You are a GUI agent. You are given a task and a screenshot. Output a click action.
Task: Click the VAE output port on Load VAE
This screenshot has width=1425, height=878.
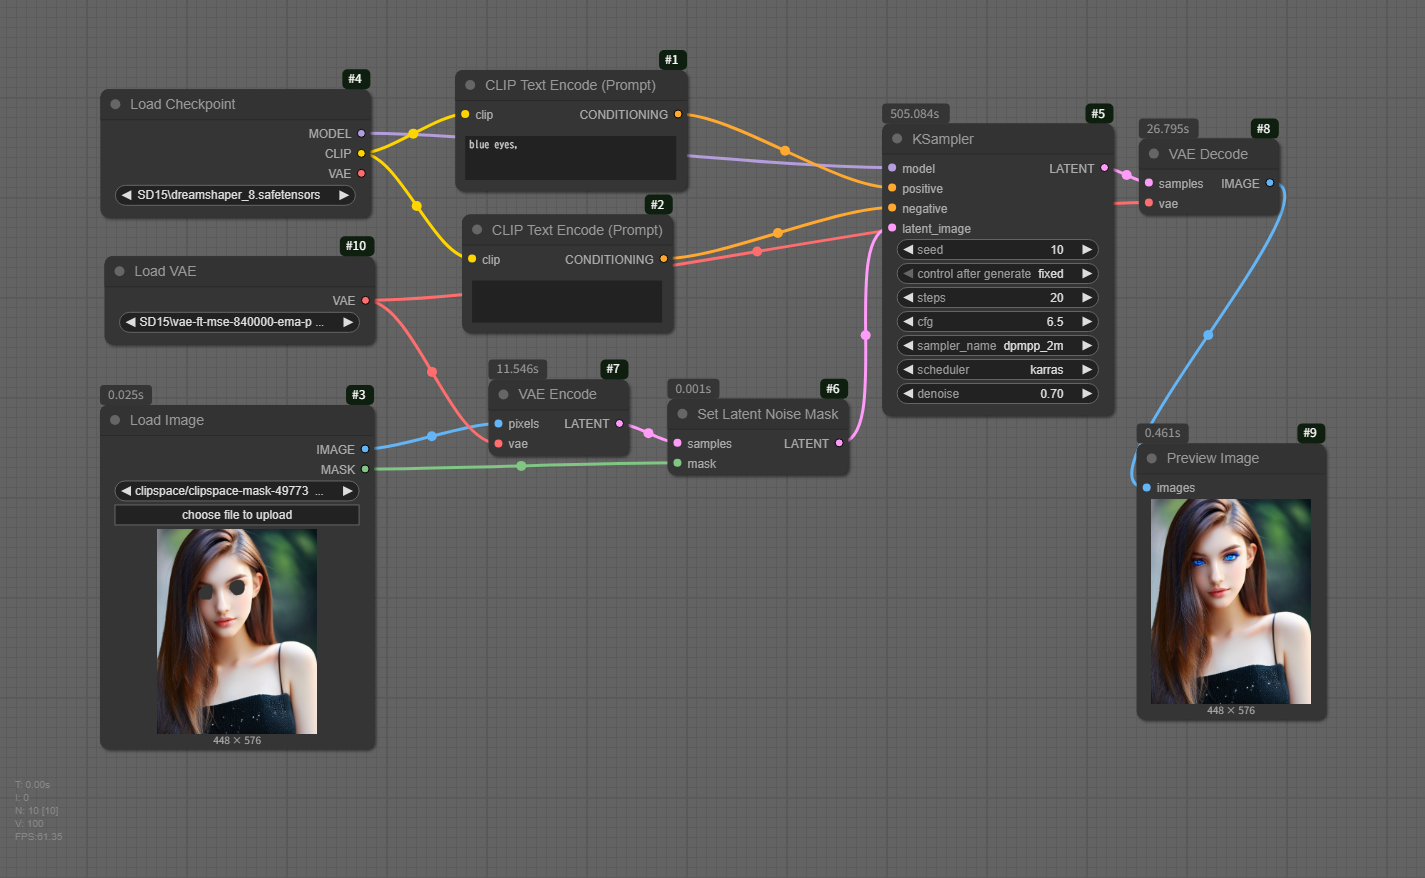pos(365,300)
